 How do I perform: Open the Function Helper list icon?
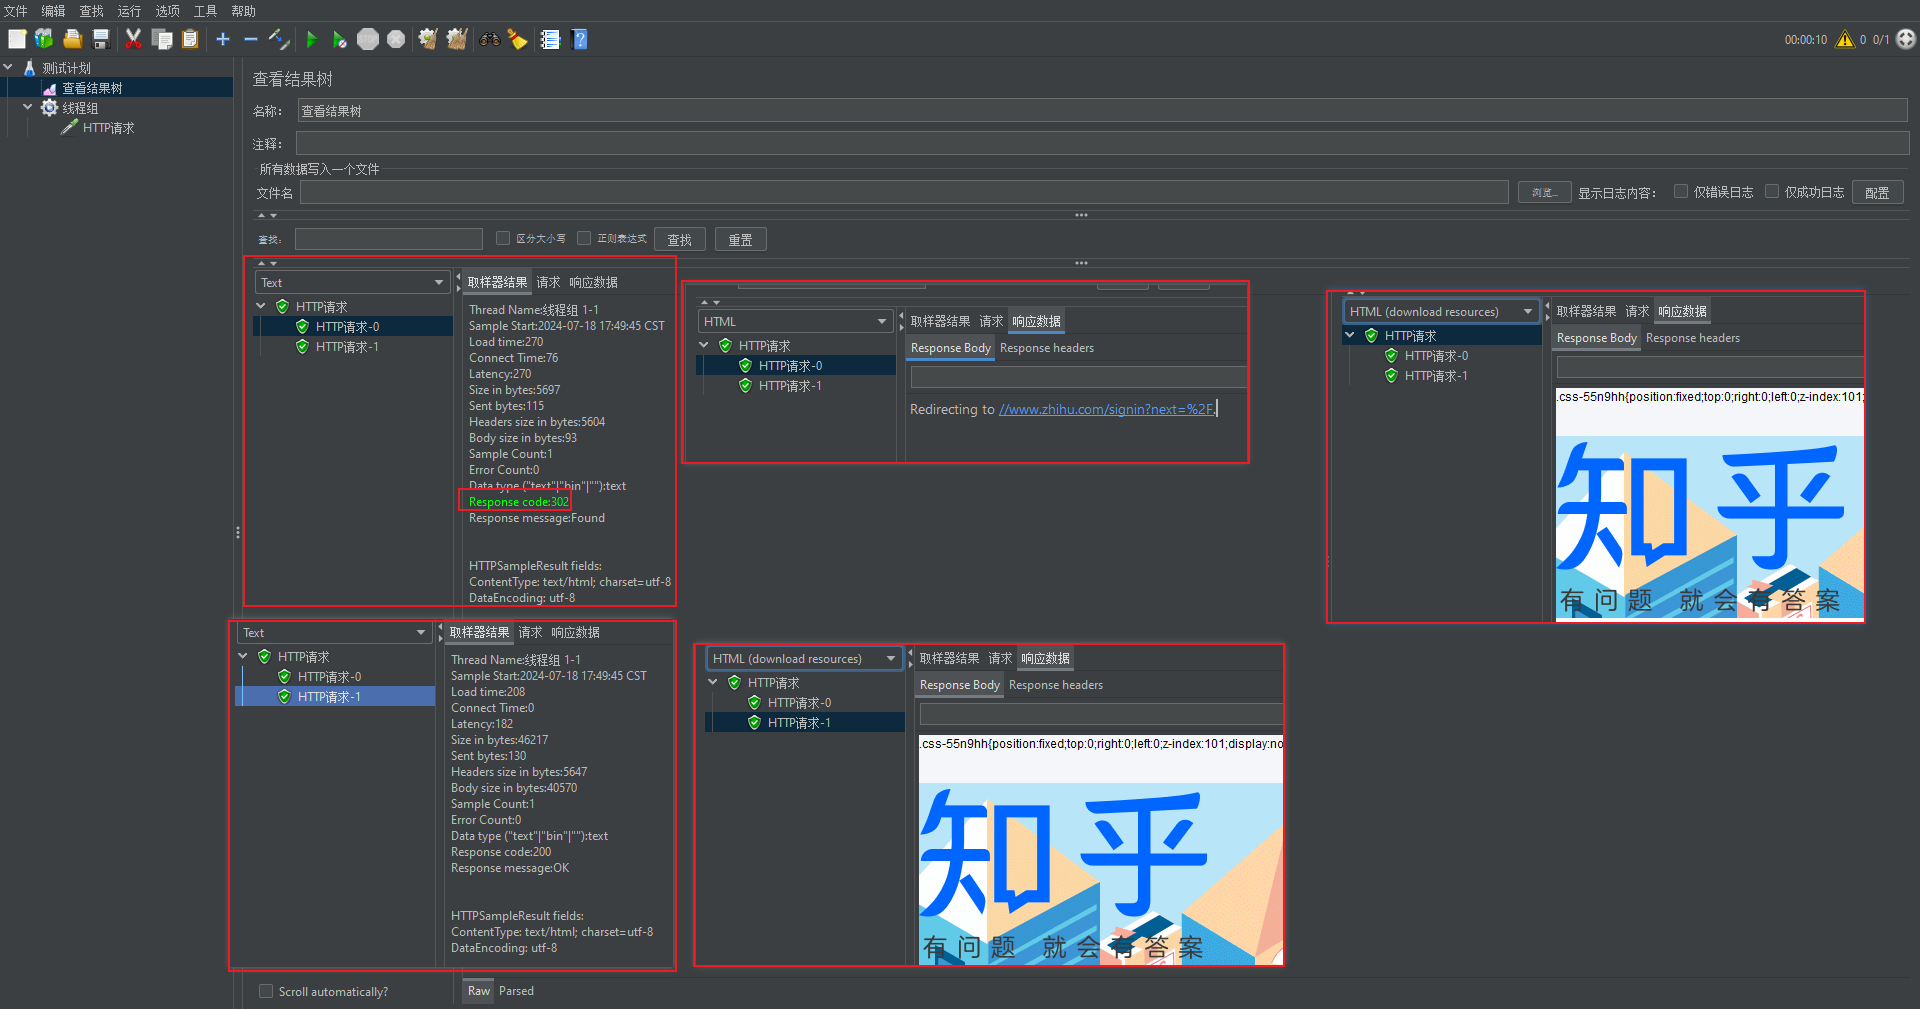550,39
